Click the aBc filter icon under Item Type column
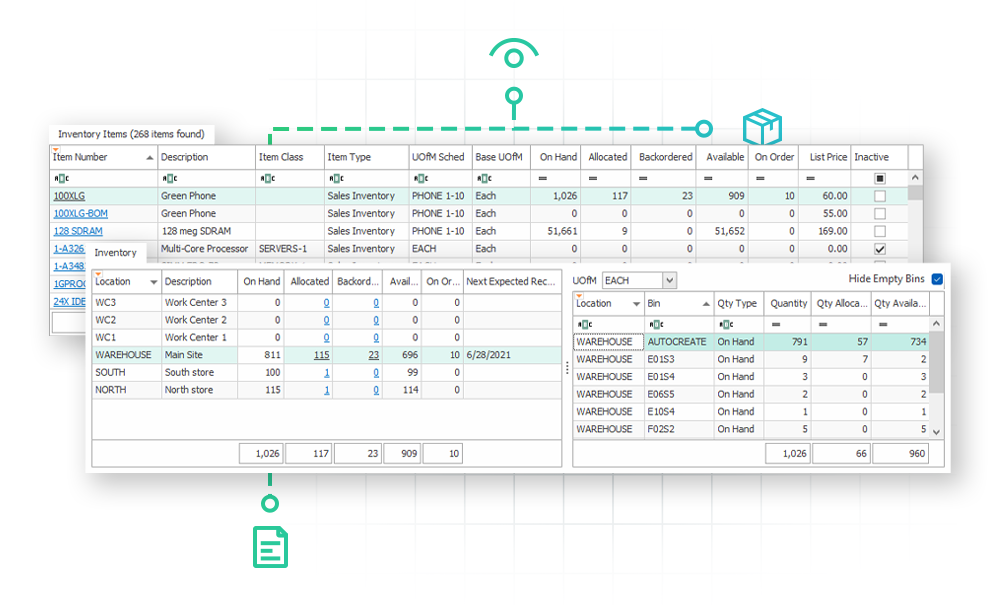Viewport: 1000px width, 605px height. tap(335, 177)
